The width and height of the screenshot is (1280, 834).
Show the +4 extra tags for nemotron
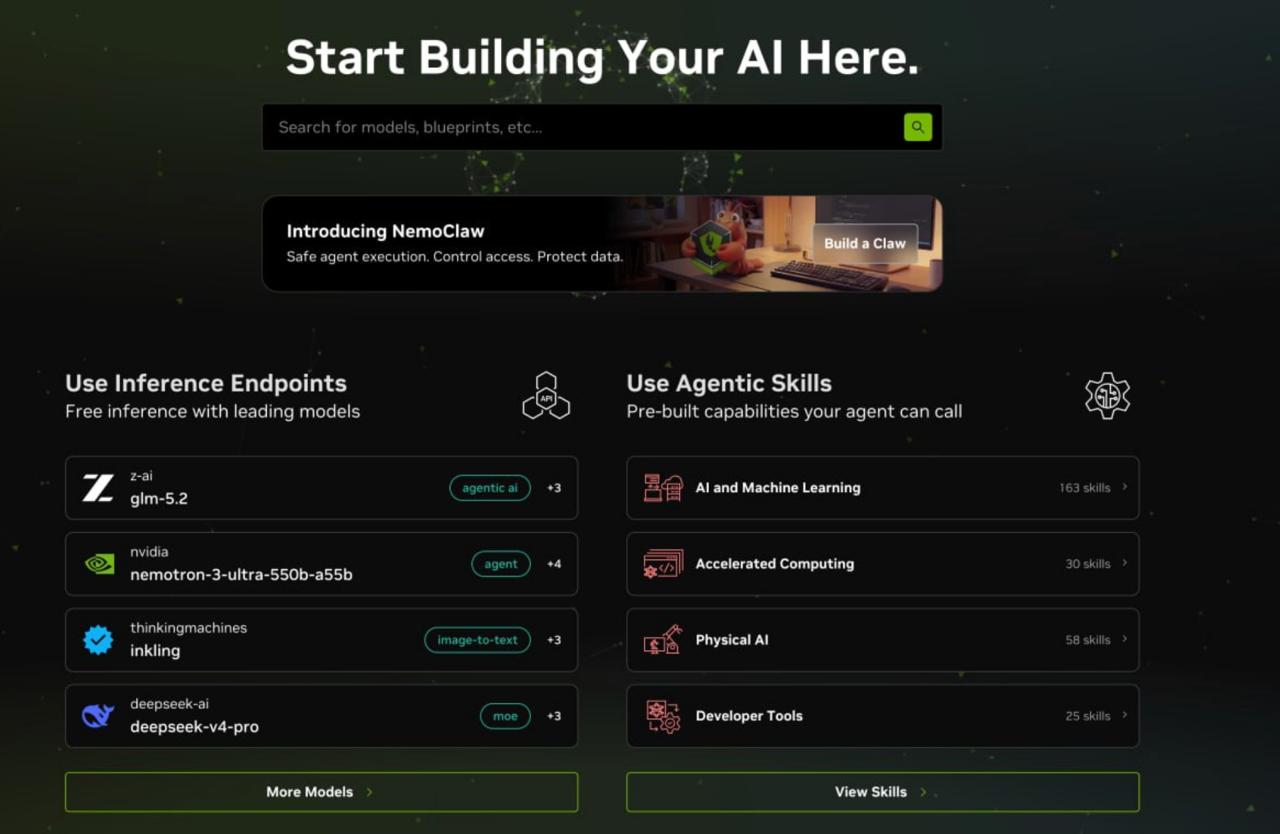coord(554,564)
